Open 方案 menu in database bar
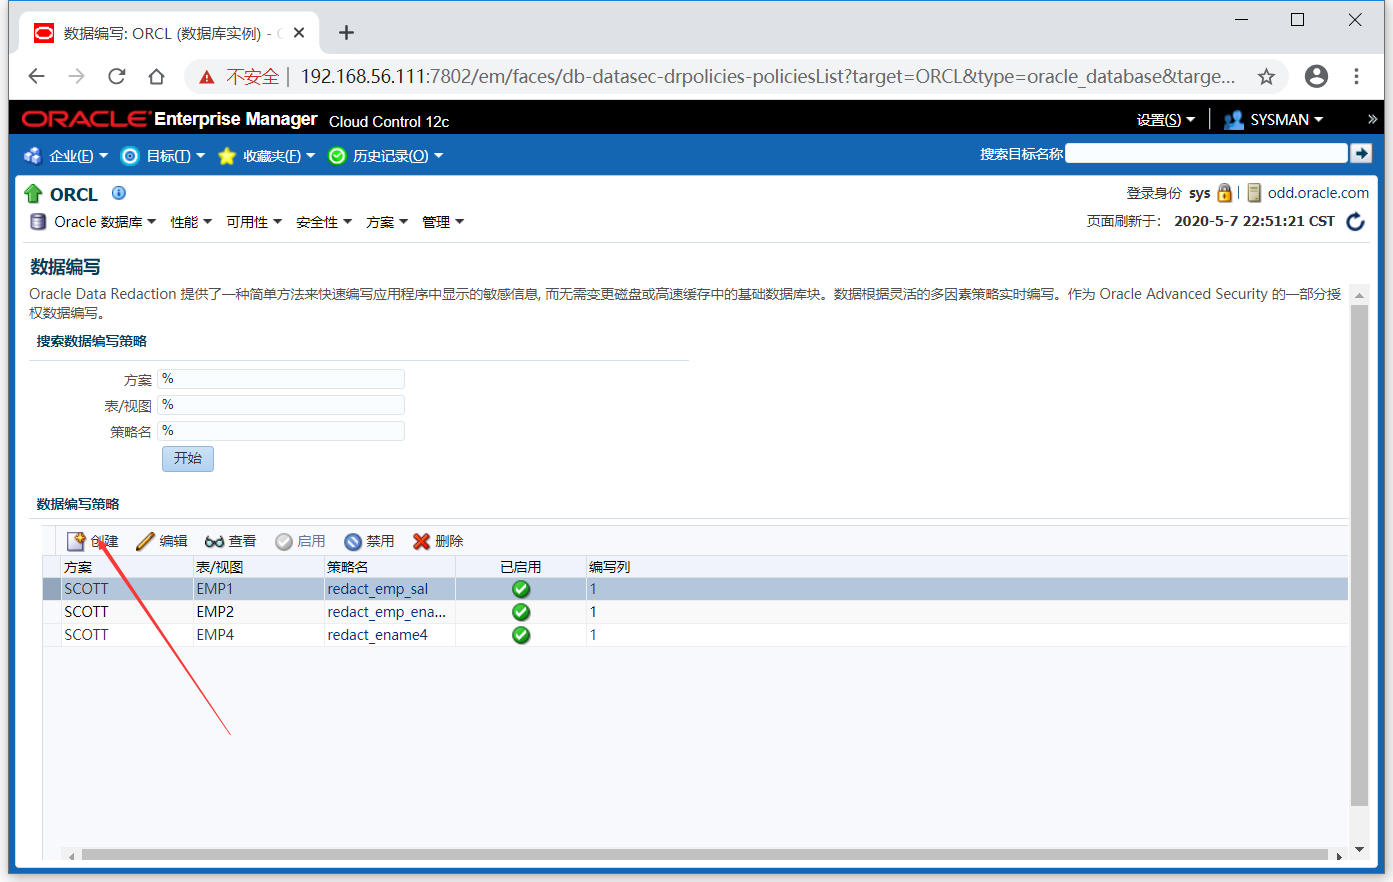The width and height of the screenshot is (1393, 882). coord(387,222)
